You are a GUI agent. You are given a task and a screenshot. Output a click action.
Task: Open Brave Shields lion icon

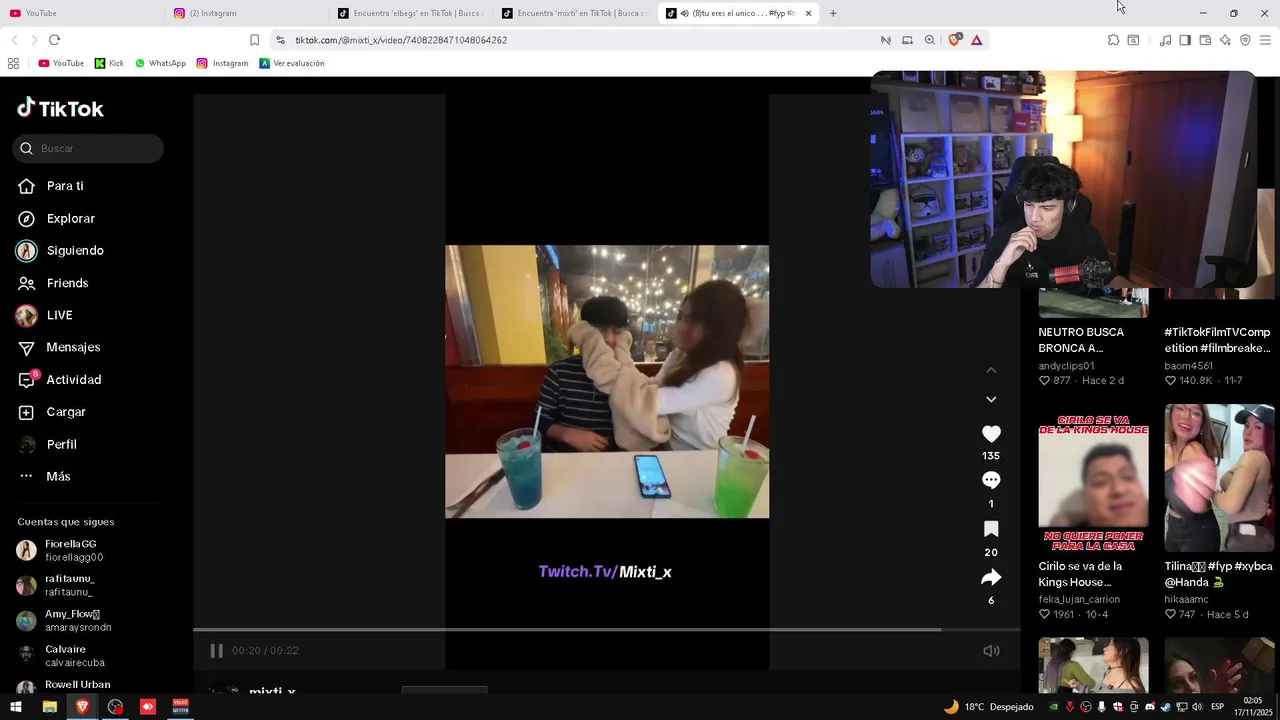[x=954, y=40]
